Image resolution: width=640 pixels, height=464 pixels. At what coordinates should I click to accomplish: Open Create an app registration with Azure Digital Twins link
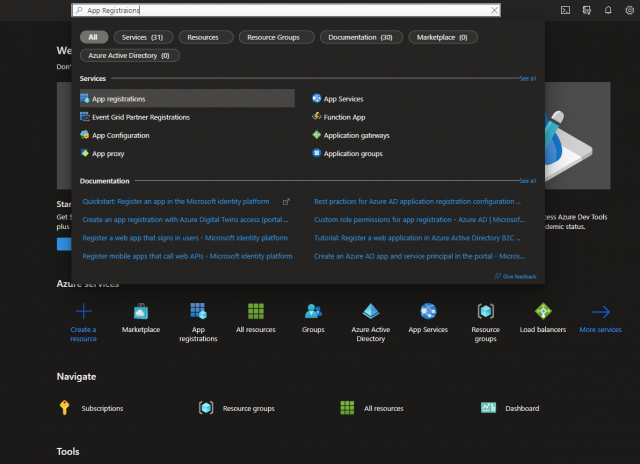[186, 220]
